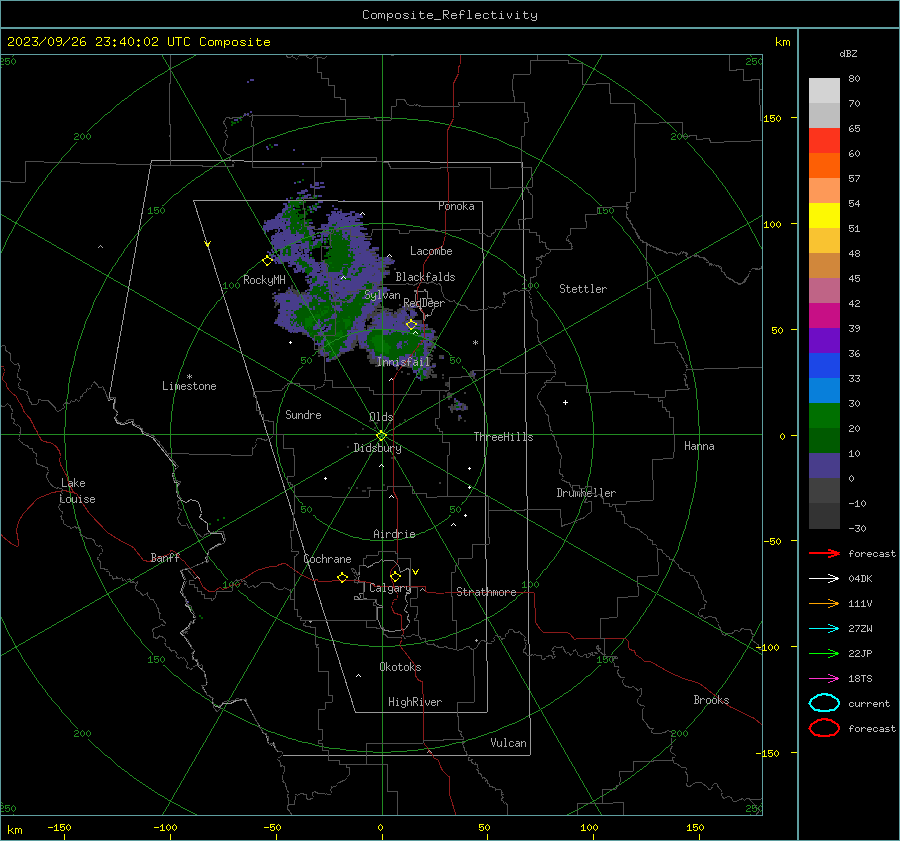Select the yellow diamond marker under RedDeer
The image size is (900, 841).
point(411,324)
